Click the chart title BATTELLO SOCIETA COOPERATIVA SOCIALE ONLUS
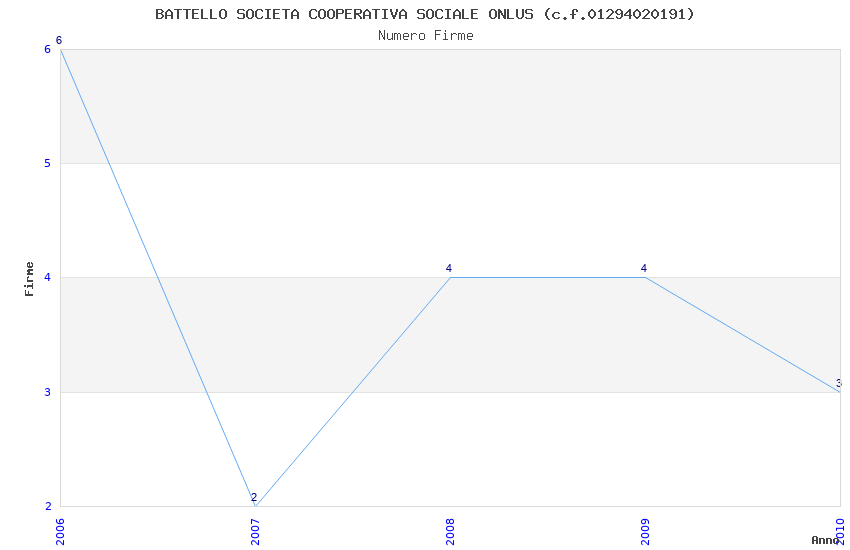The height and width of the screenshot is (550, 850). pos(425,14)
